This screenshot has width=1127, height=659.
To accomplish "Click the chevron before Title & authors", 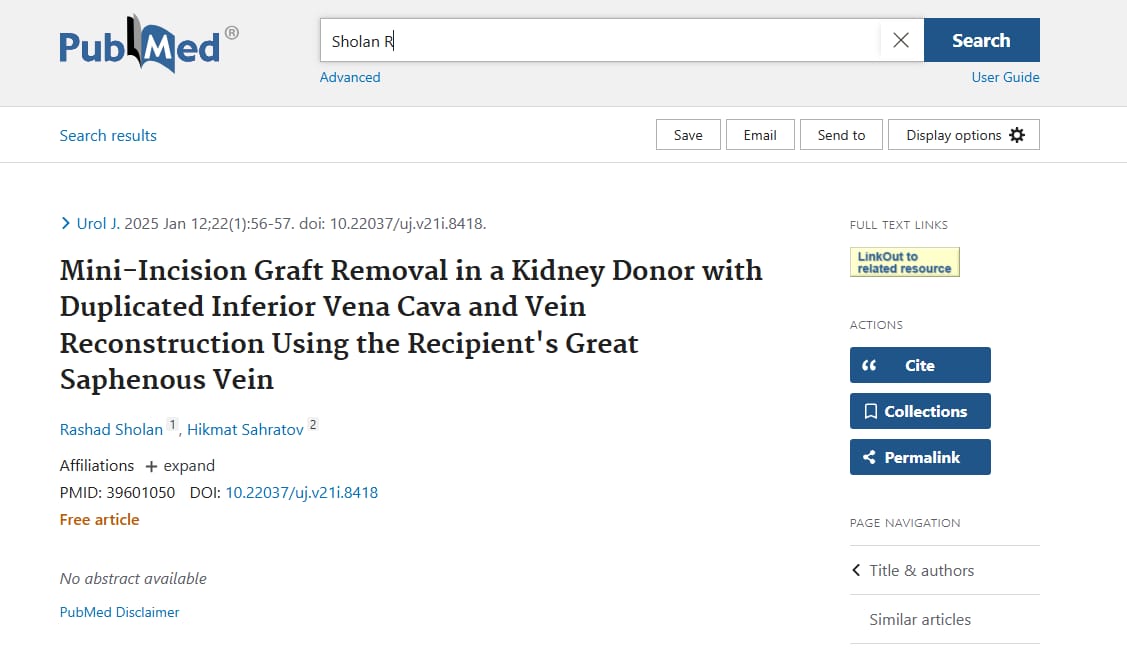I will coord(856,570).
